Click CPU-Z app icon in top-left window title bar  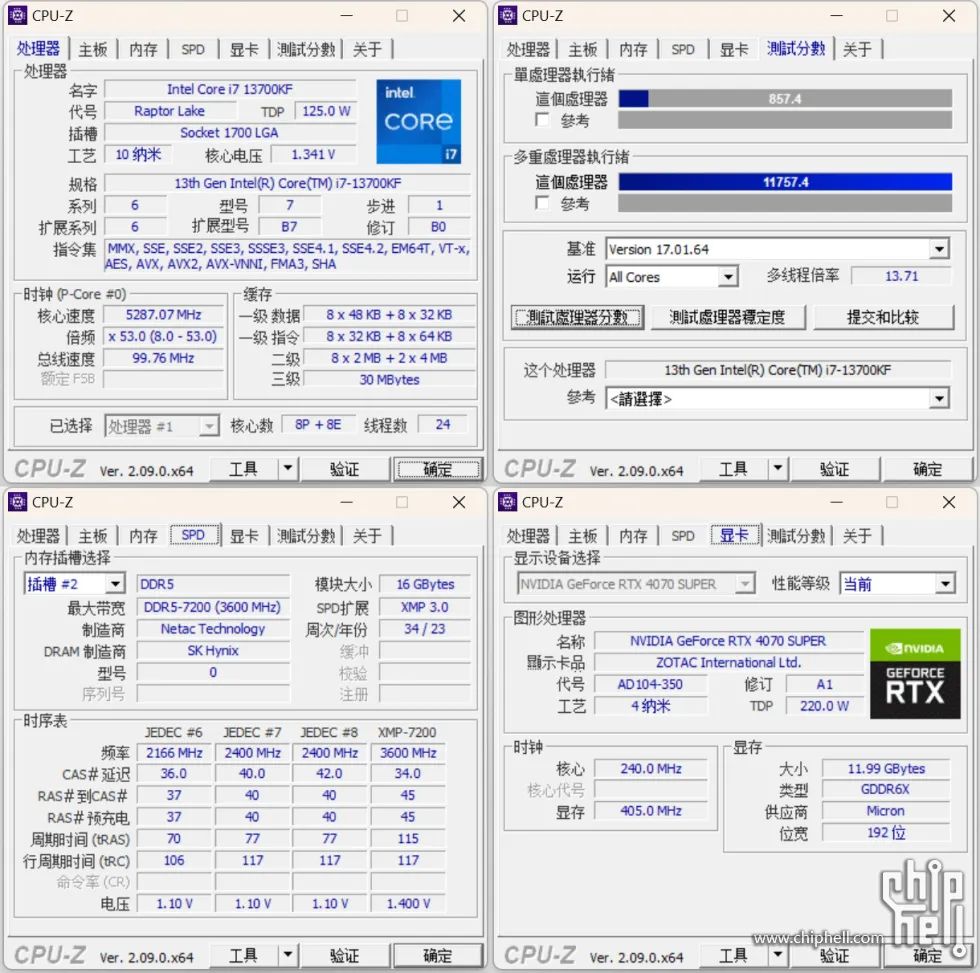click(18, 15)
